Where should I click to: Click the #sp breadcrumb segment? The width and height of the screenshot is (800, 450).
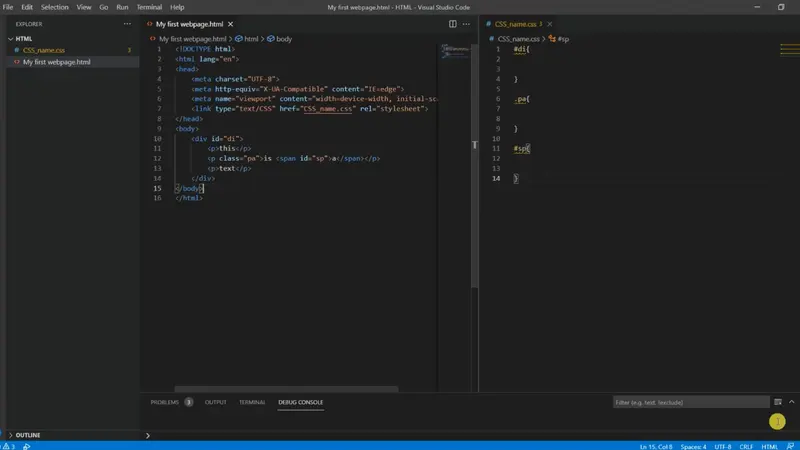(563, 39)
